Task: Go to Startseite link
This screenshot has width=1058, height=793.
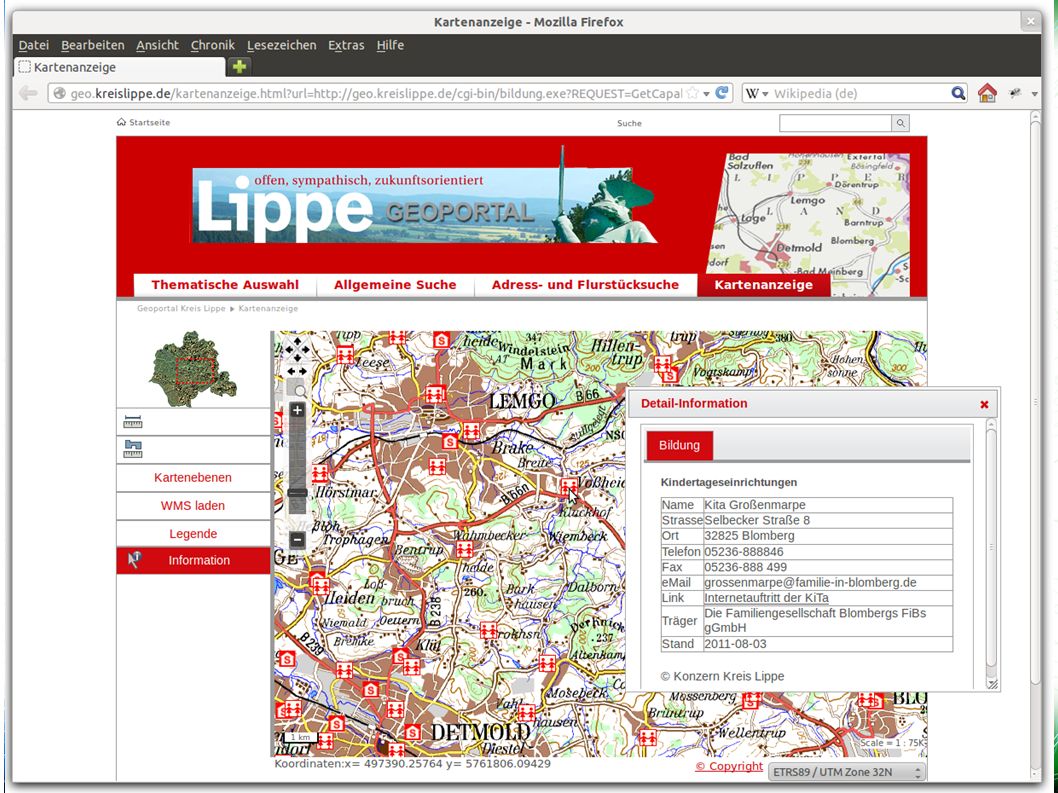Action: pyautogui.click(x=144, y=122)
